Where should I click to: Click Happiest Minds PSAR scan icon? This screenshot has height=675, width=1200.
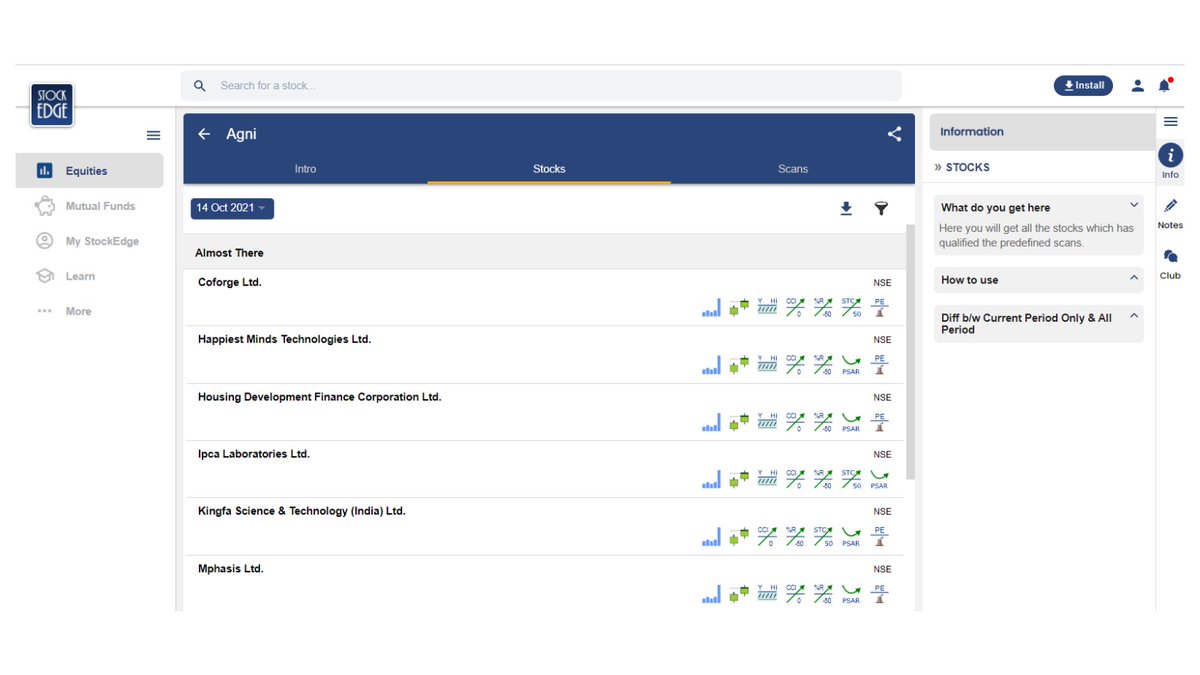851,365
